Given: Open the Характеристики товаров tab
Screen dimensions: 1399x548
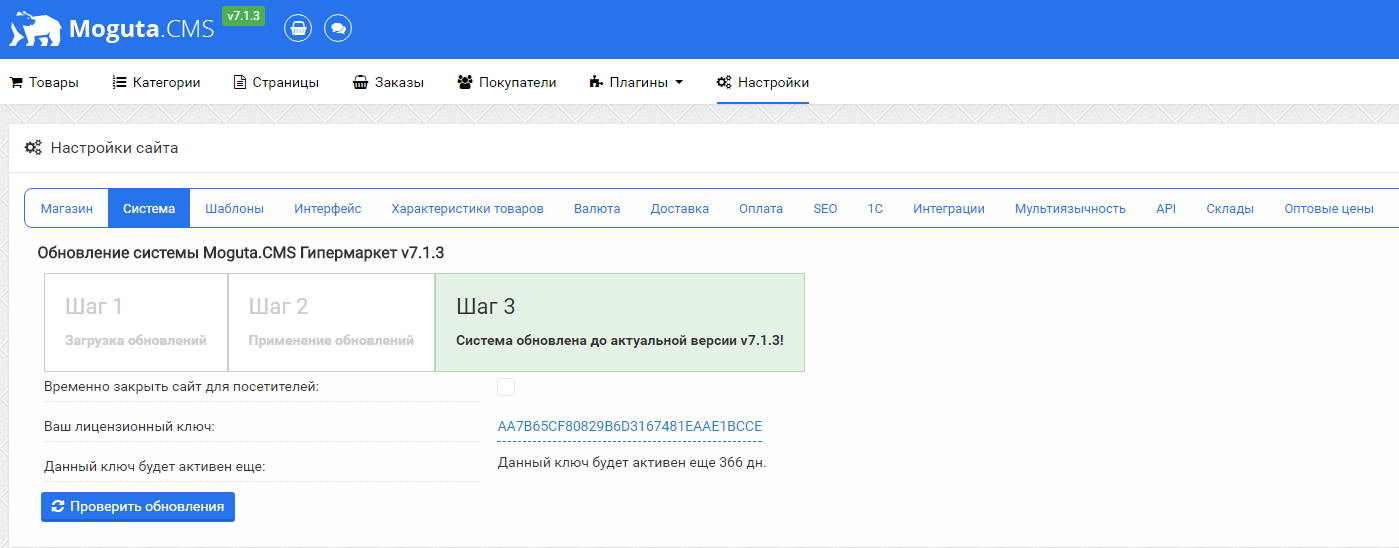Looking at the screenshot, I should 467,208.
